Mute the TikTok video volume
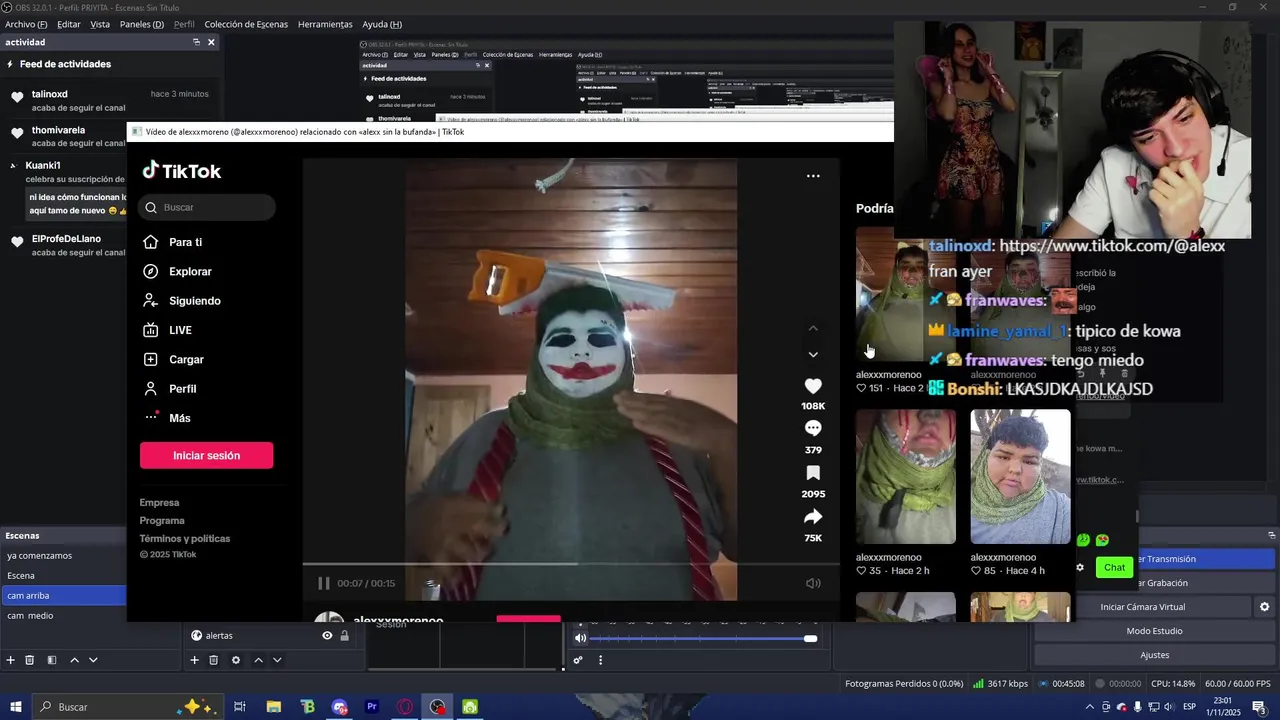Viewport: 1280px width, 720px height. 813,583
